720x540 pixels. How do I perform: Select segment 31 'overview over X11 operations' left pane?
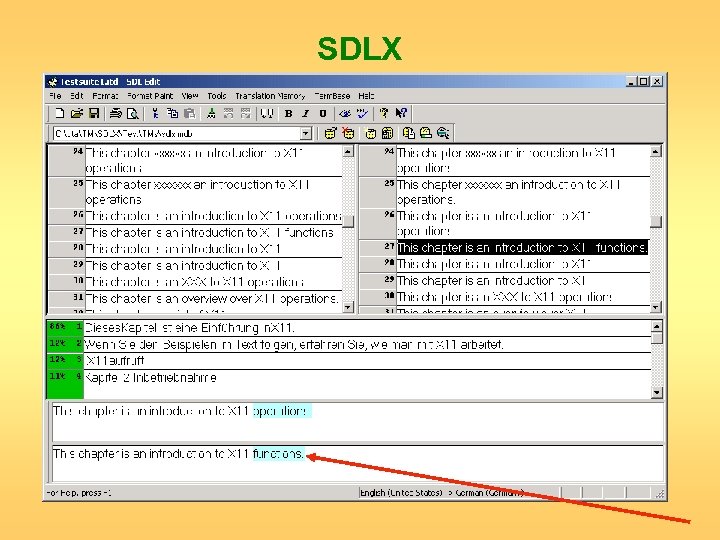pyautogui.click(x=214, y=298)
